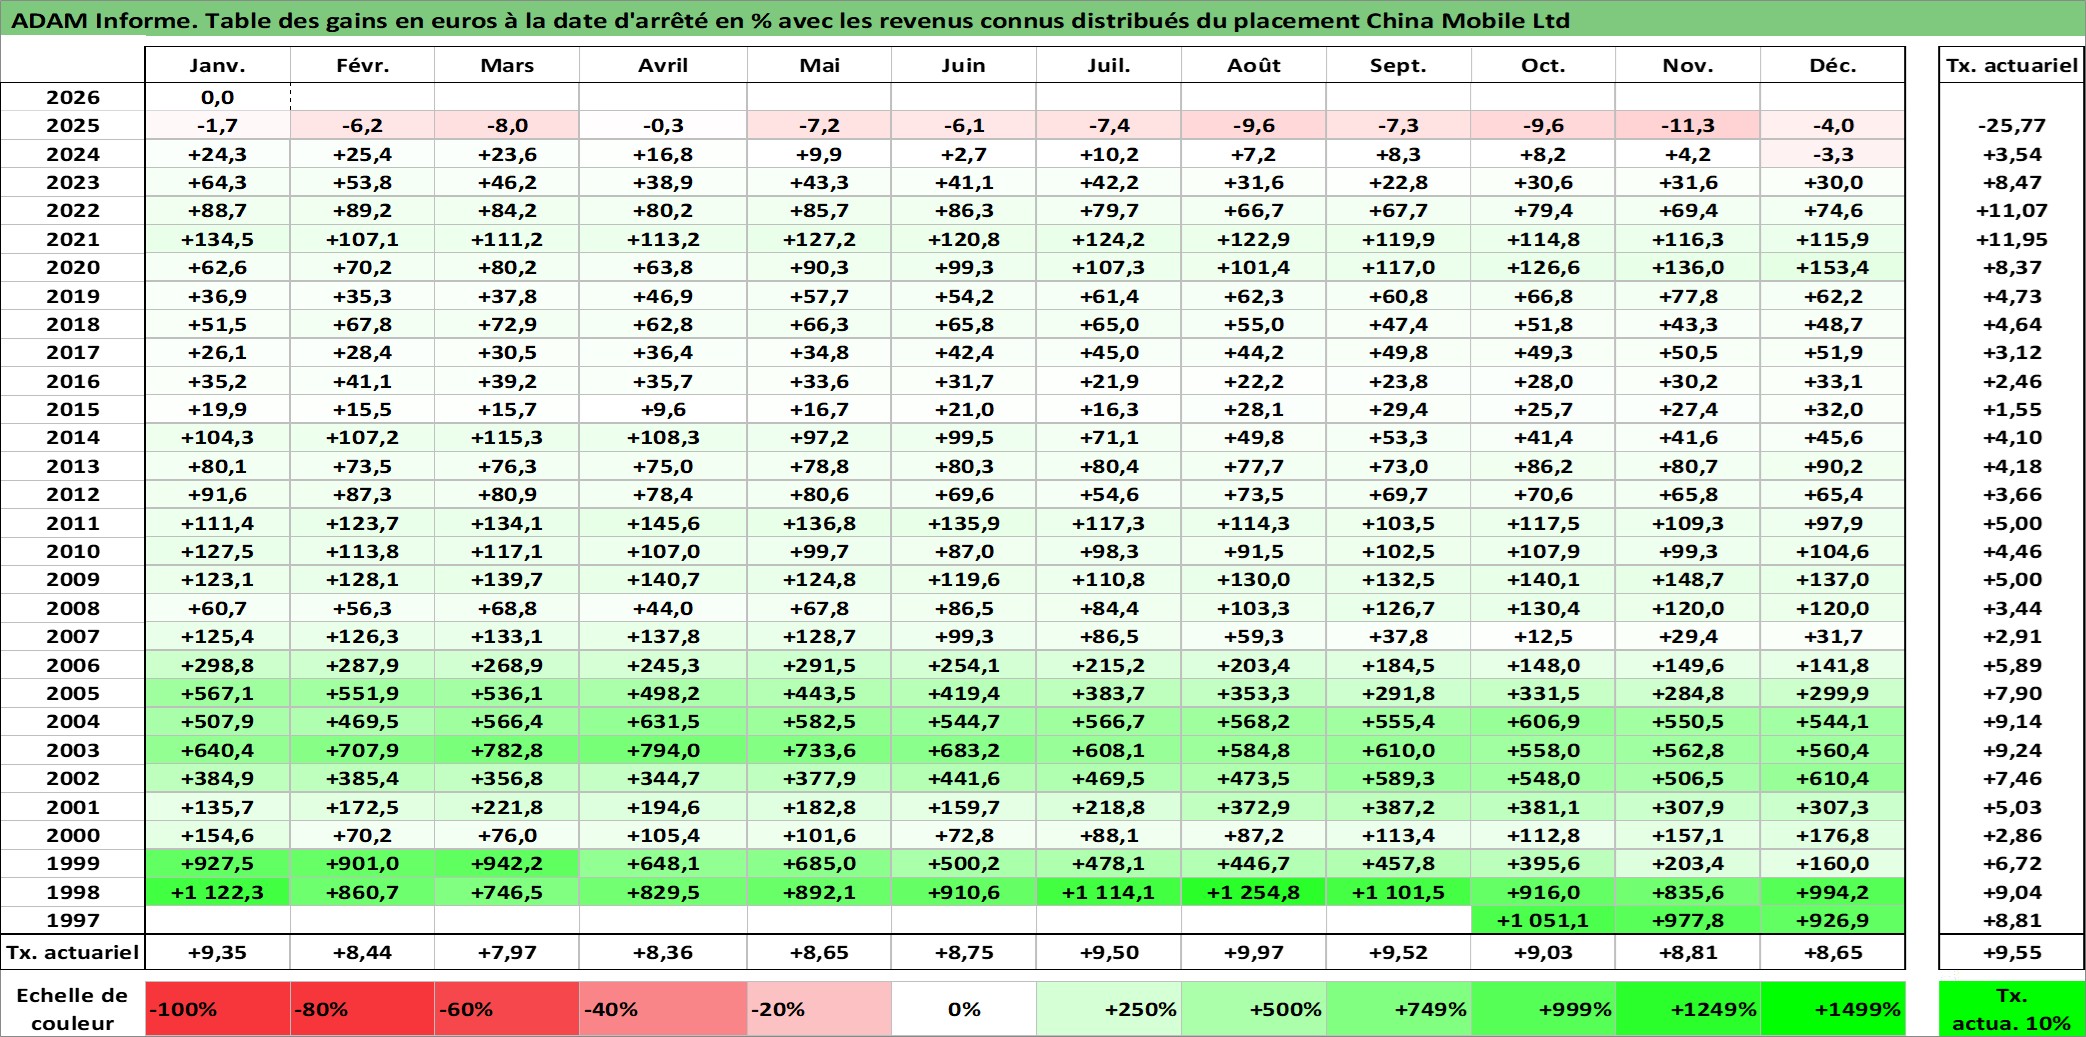Click the '-25,77' actuarial rate for 2025

click(x=2011, y=125)
